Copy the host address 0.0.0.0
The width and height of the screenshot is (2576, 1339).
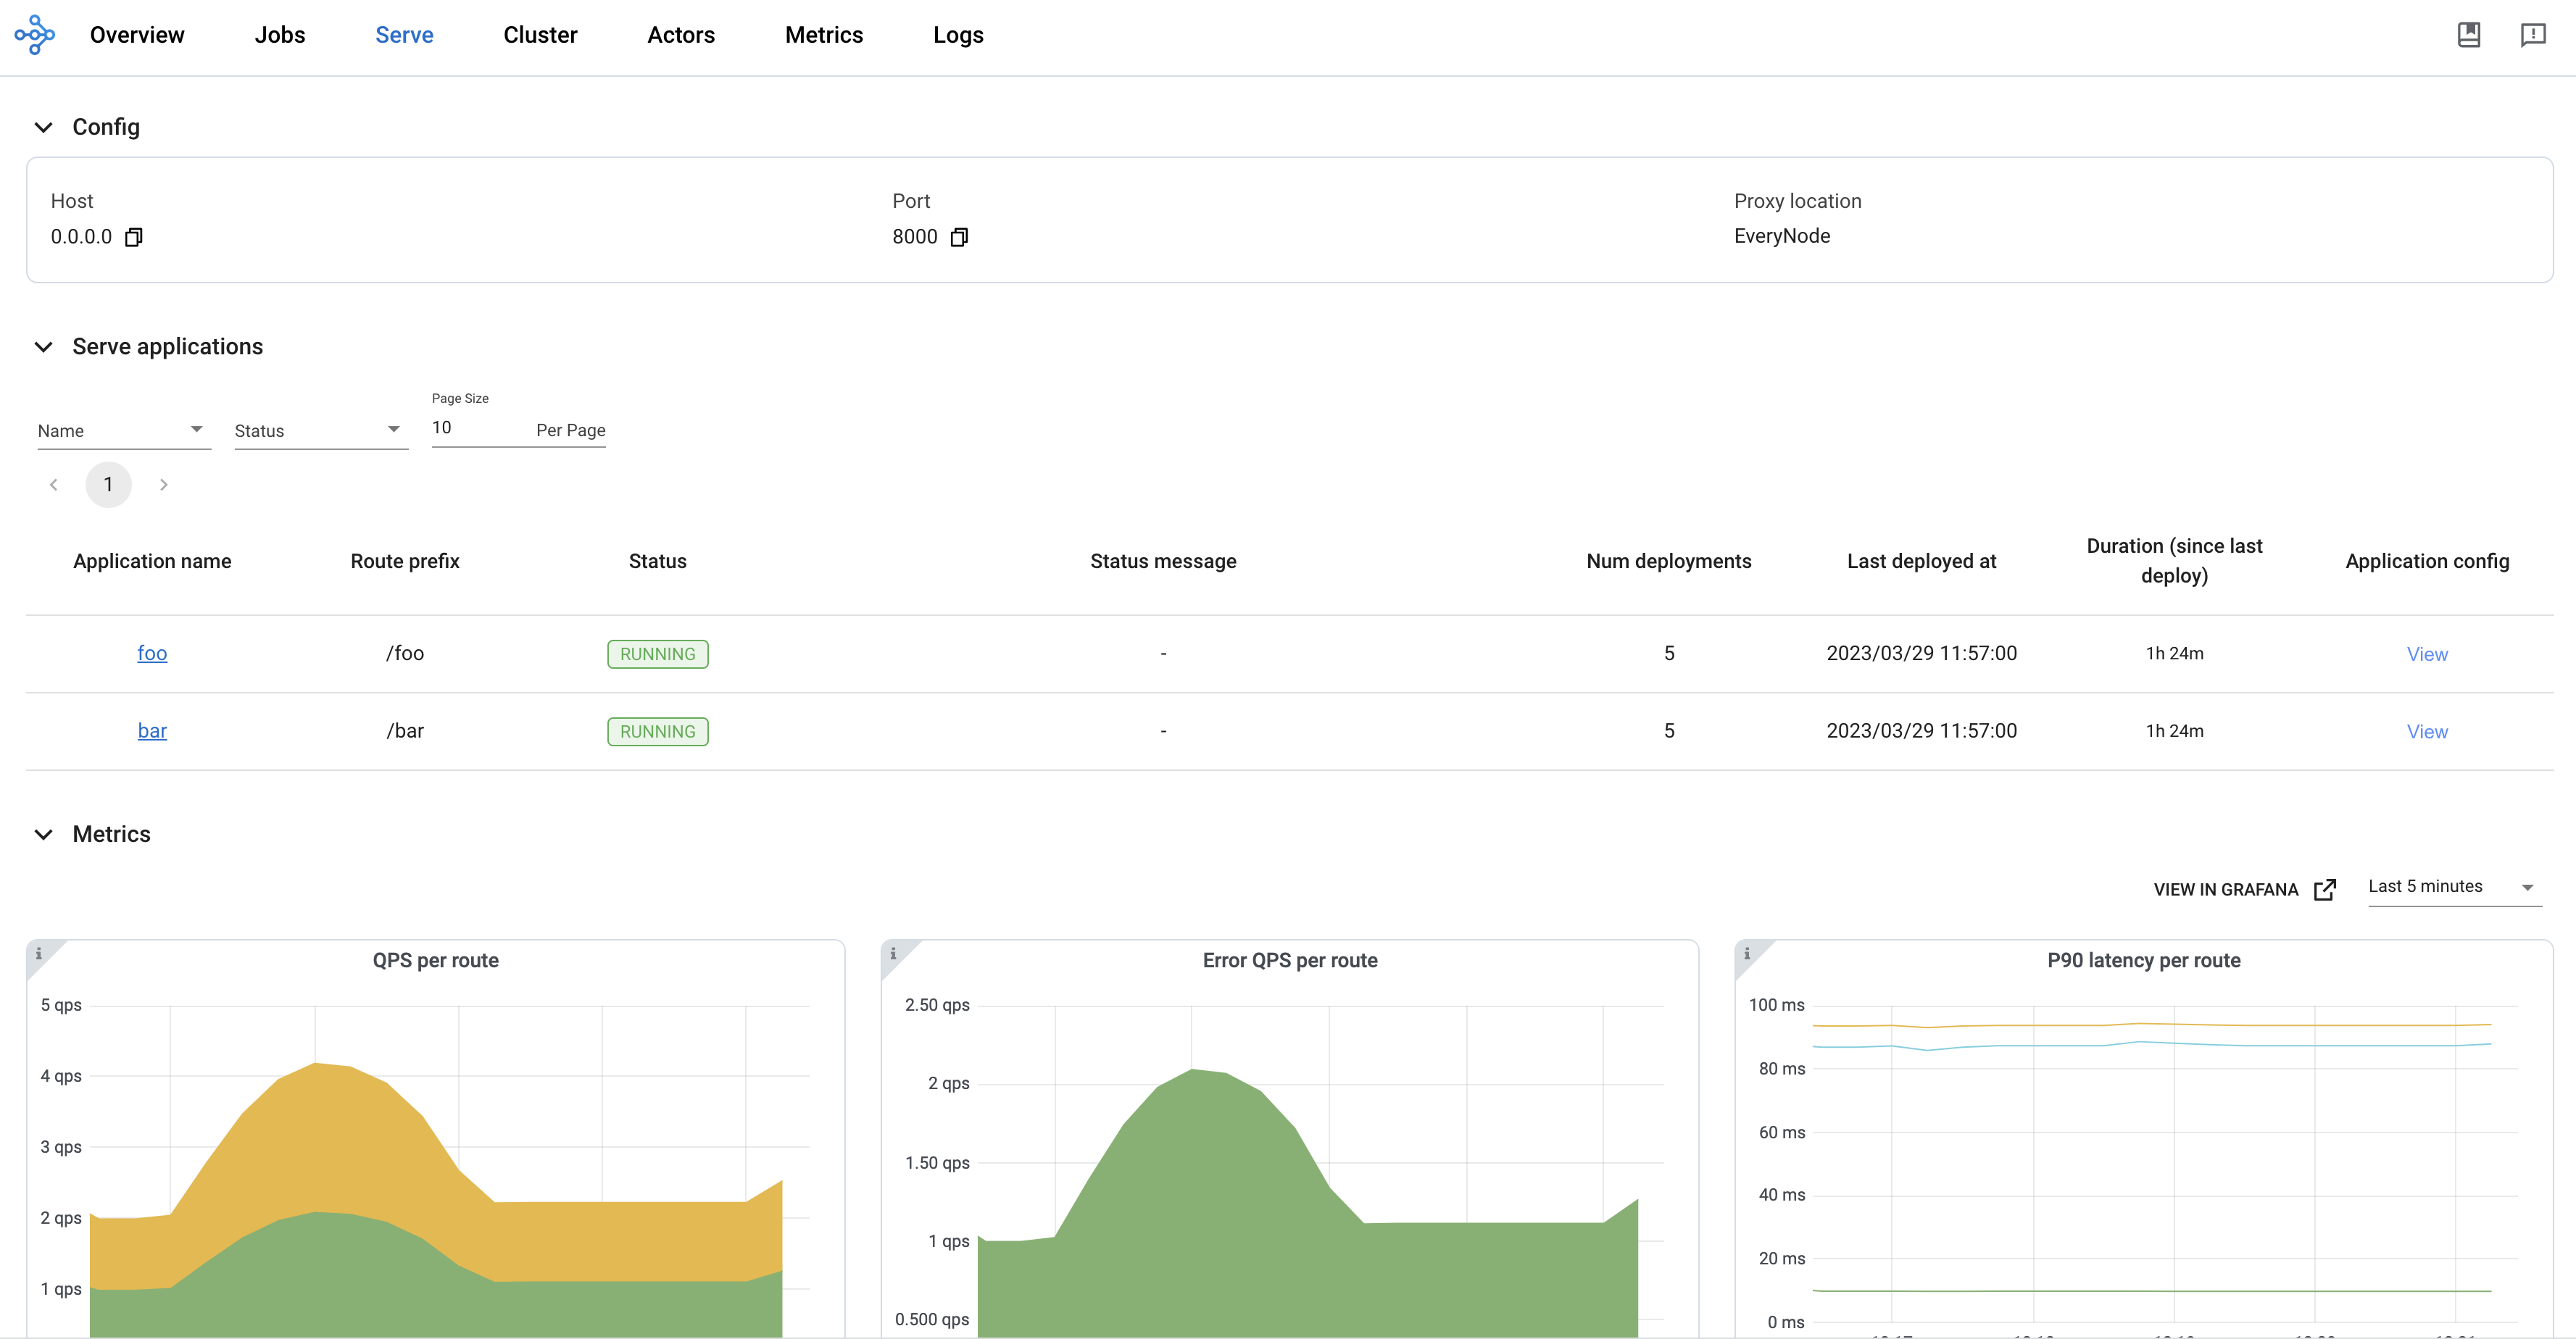coord(134,237)
